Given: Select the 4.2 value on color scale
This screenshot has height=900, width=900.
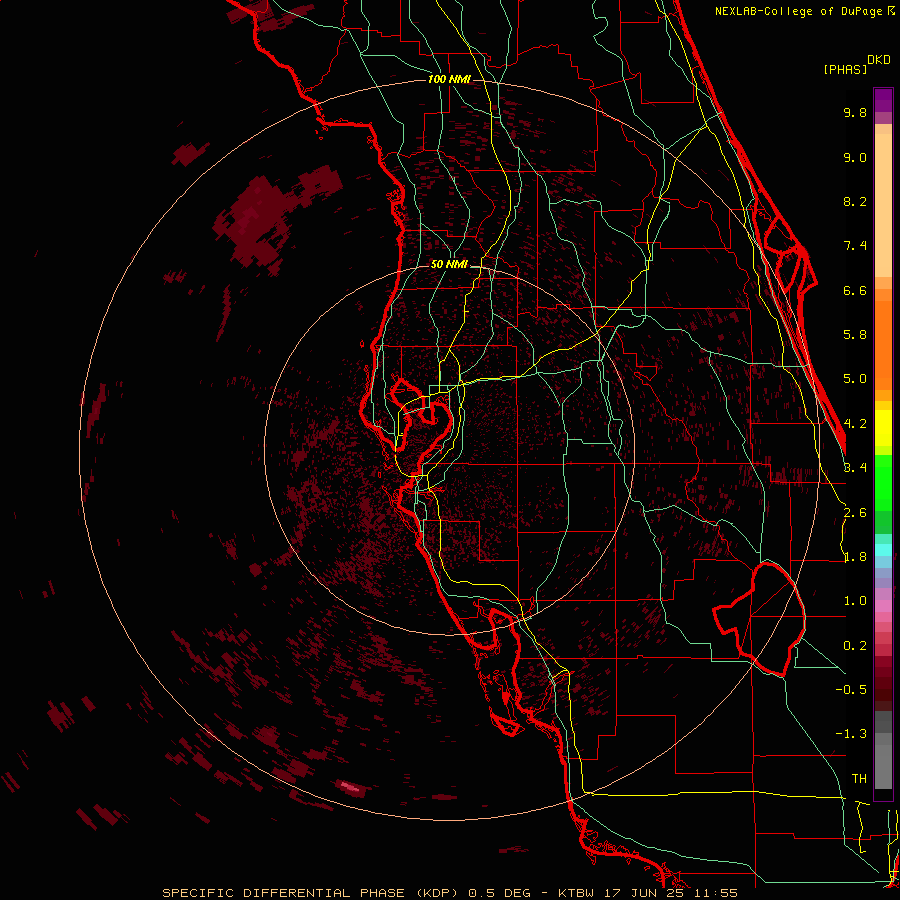Looking at the screenshot, I should coord(855,424).
